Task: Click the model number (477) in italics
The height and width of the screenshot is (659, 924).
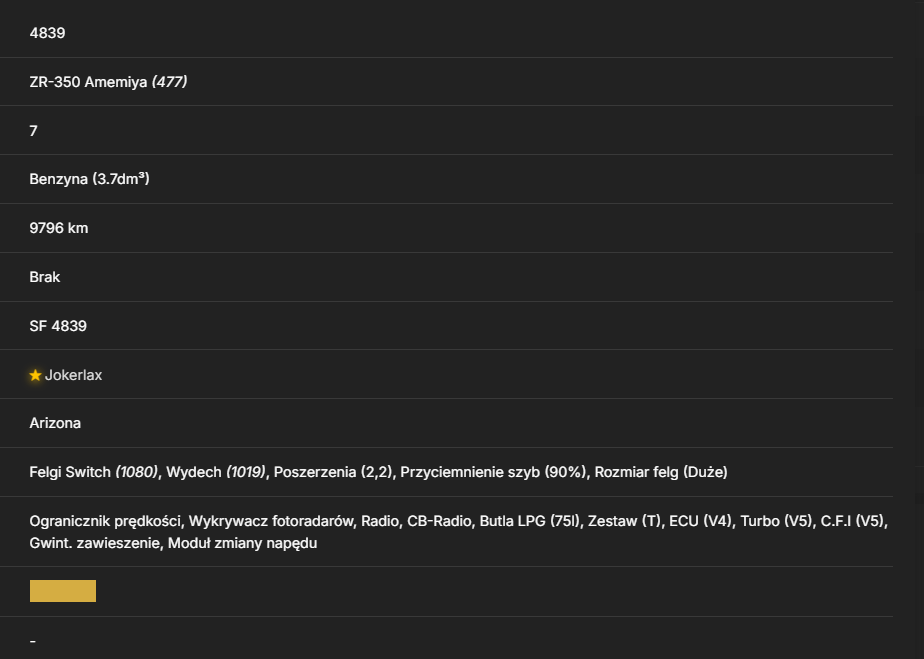Action: (170, 82)
